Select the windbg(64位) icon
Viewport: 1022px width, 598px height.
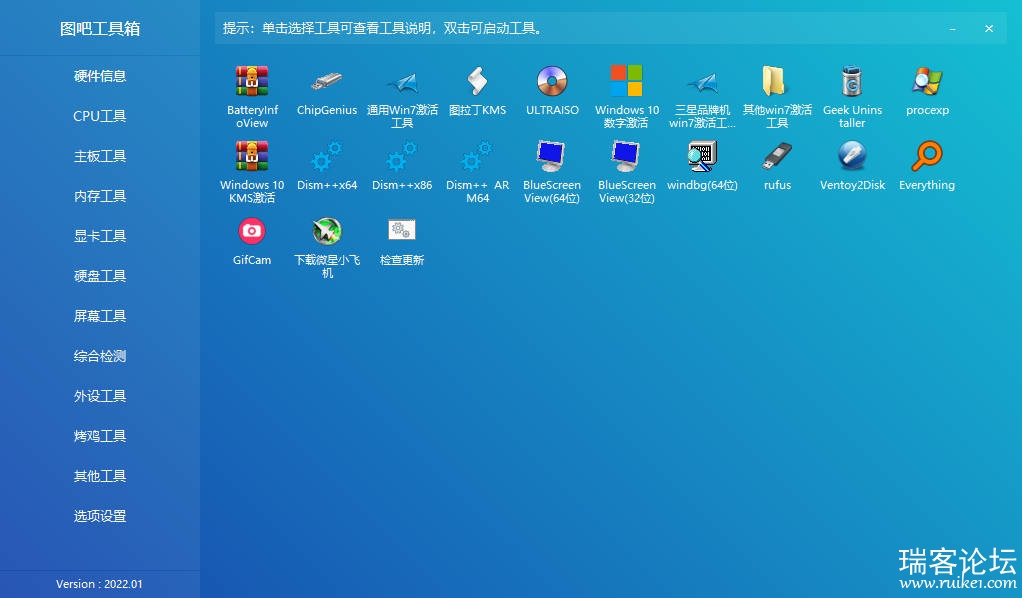(702, 156)
